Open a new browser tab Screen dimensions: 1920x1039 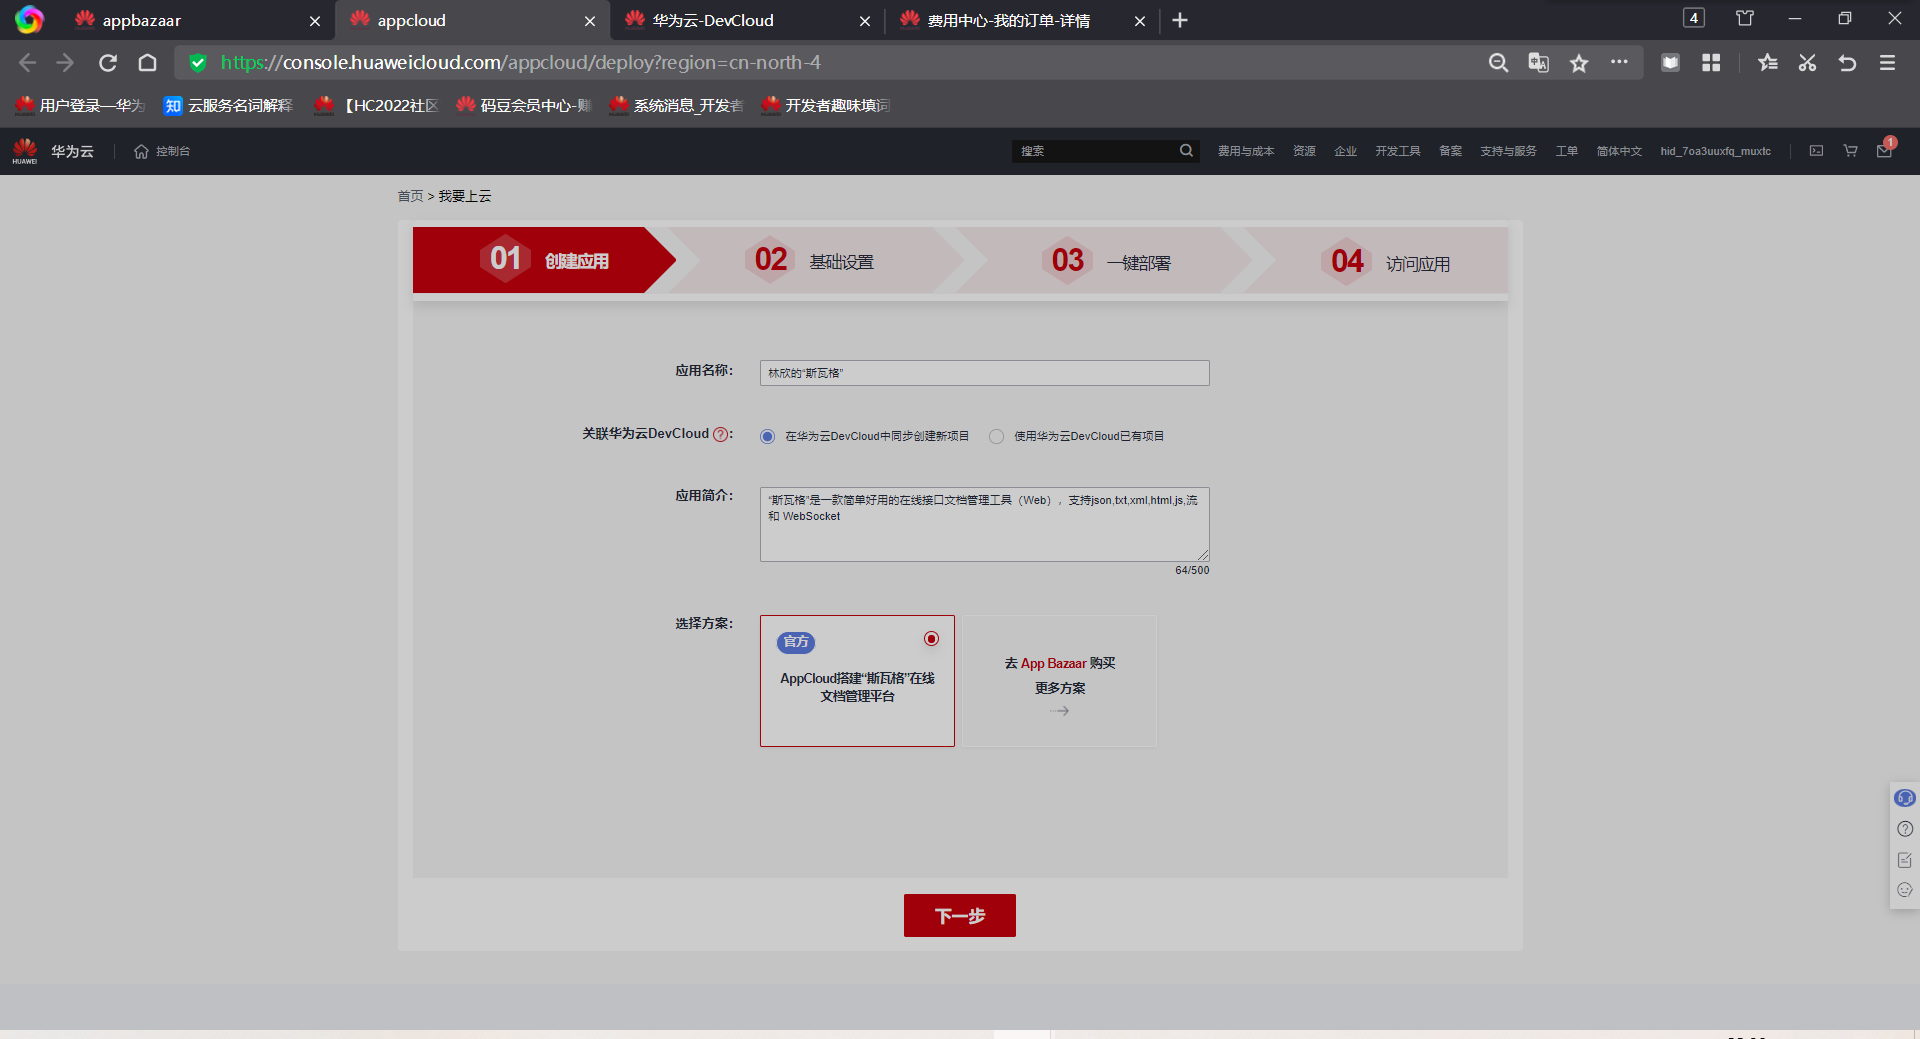point(1180,20)
